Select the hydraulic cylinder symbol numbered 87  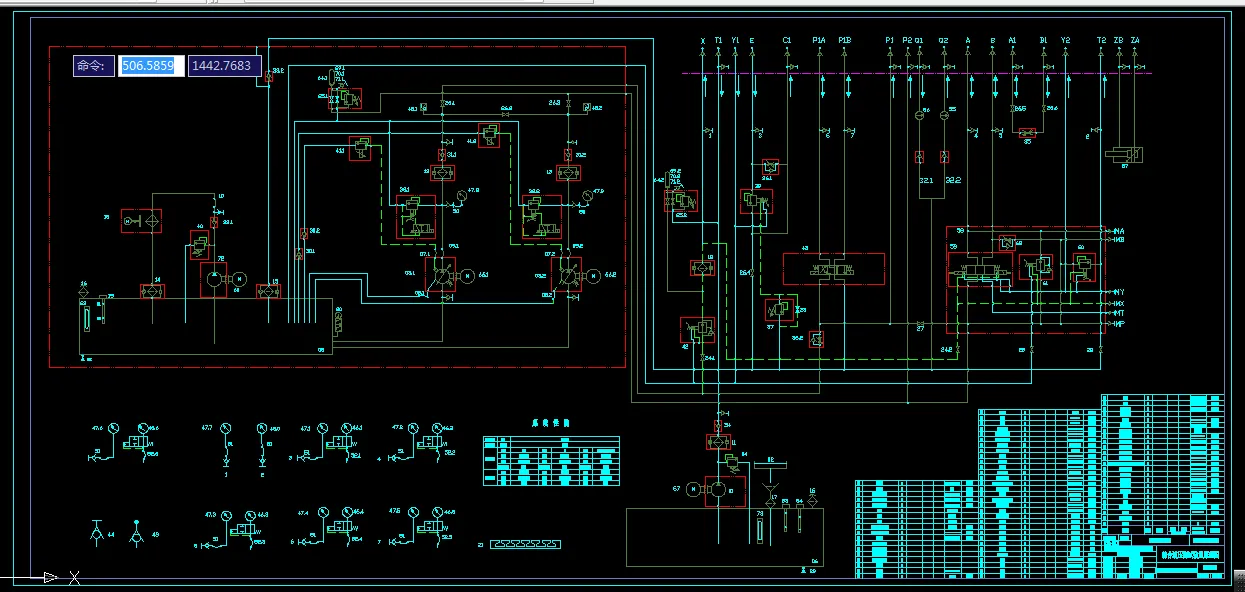pyautogui.click(x=1124, y=154)
